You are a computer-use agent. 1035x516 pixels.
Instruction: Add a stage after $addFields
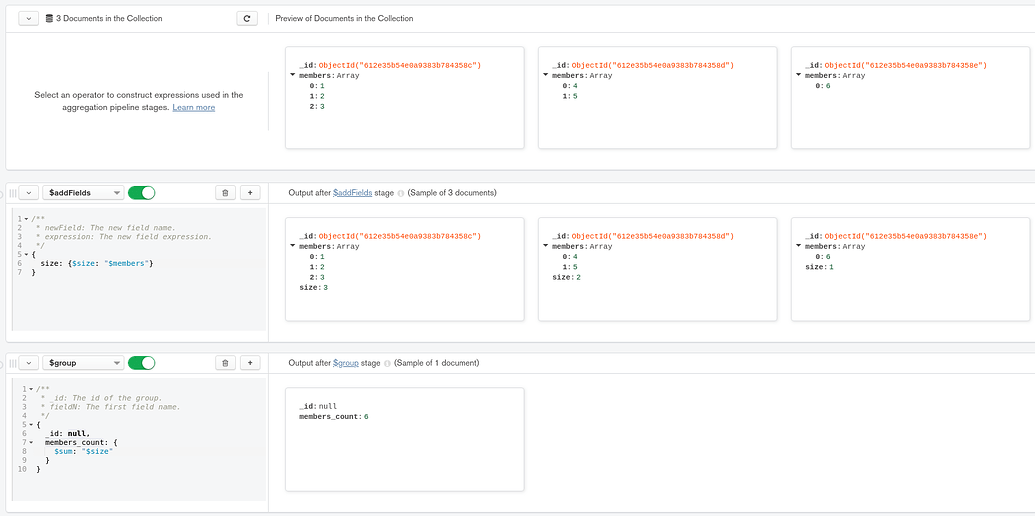click(x=250, y=192)
